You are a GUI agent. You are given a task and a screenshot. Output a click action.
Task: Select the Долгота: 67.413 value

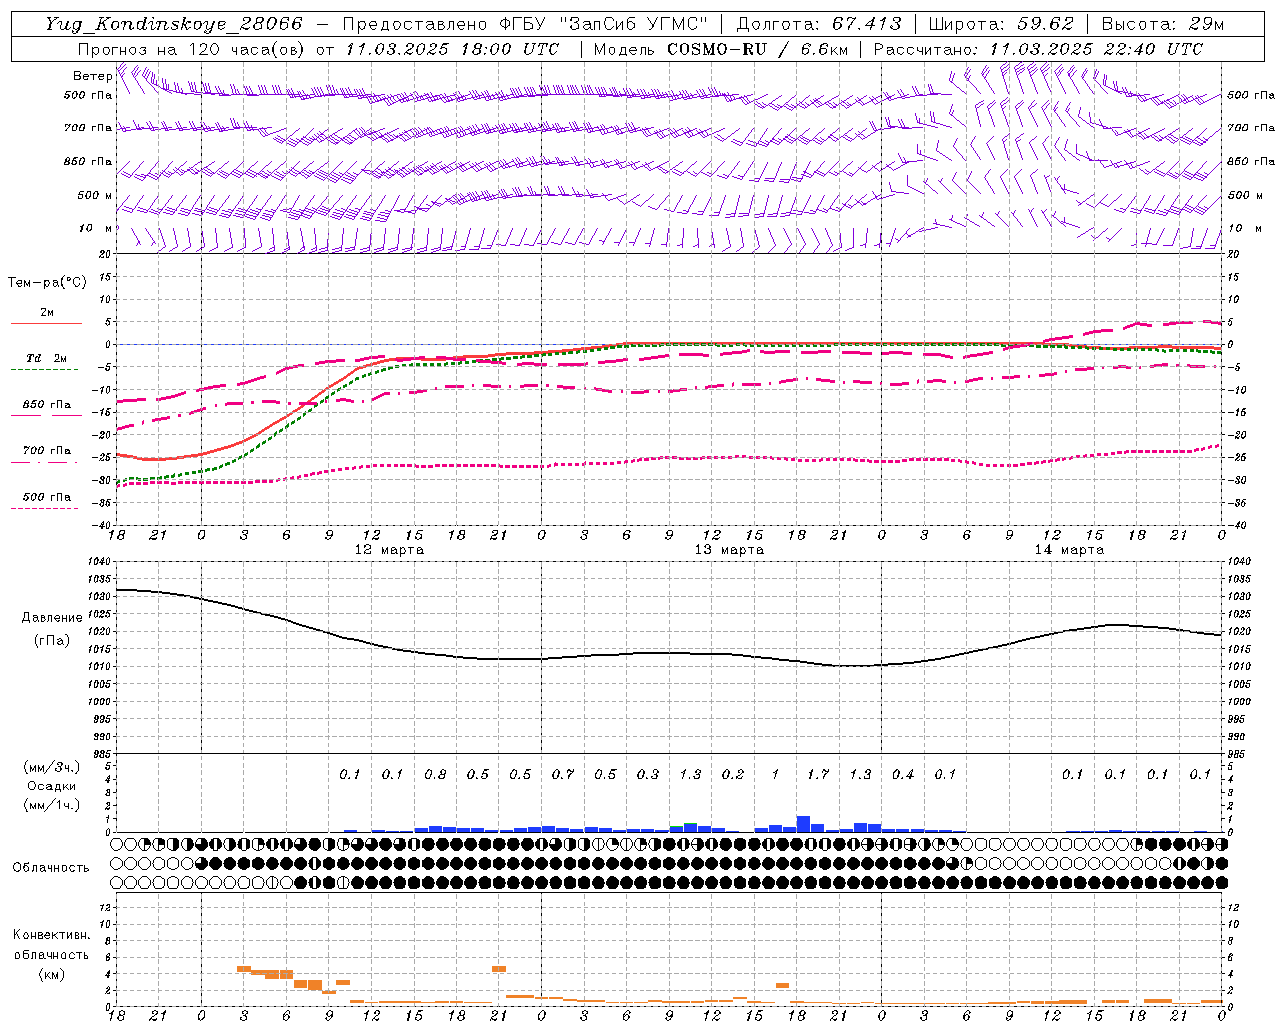[x=819, y=24]
